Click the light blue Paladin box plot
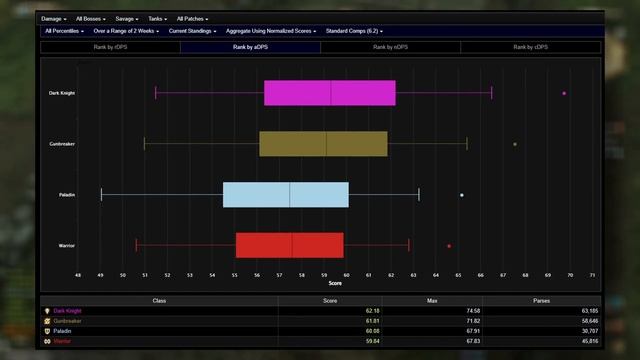The image size is (640, 360). tap(286, 195)
